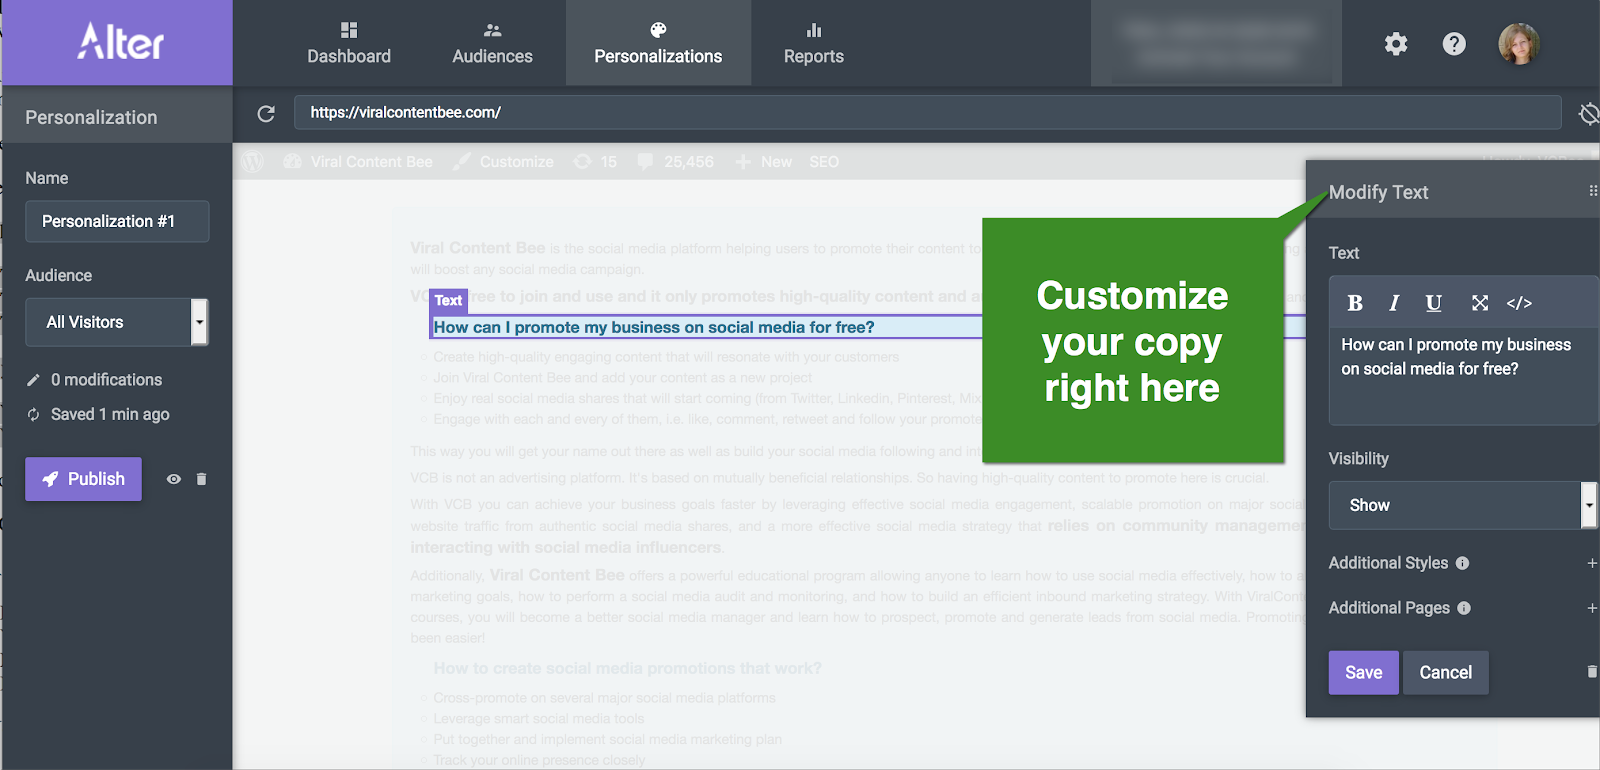
Task: Toggle preview eye icon next to Publish
Action: coord(174,479)
